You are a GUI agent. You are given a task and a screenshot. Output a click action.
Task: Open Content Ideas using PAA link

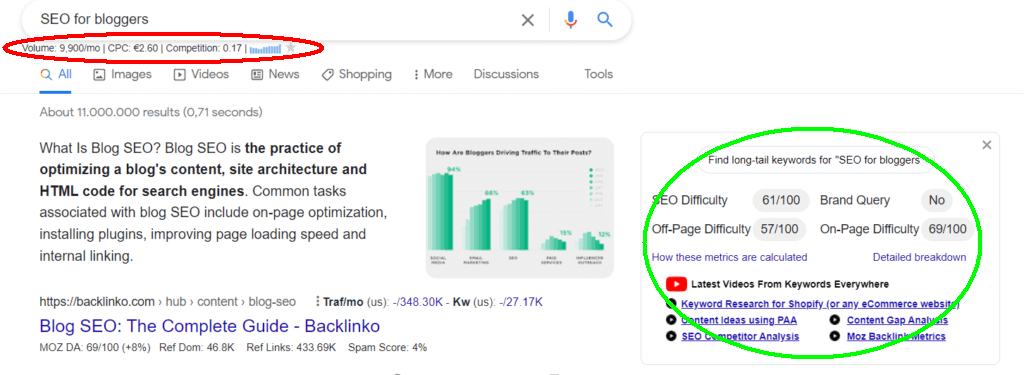(739, 320)
